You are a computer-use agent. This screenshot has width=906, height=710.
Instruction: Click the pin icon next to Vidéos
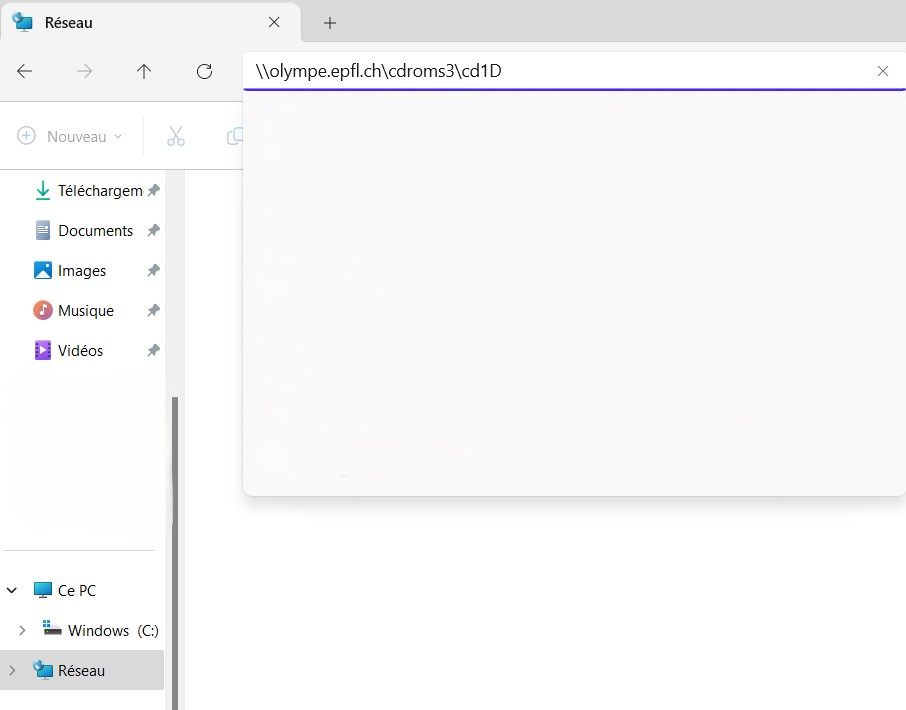(153, 350)
